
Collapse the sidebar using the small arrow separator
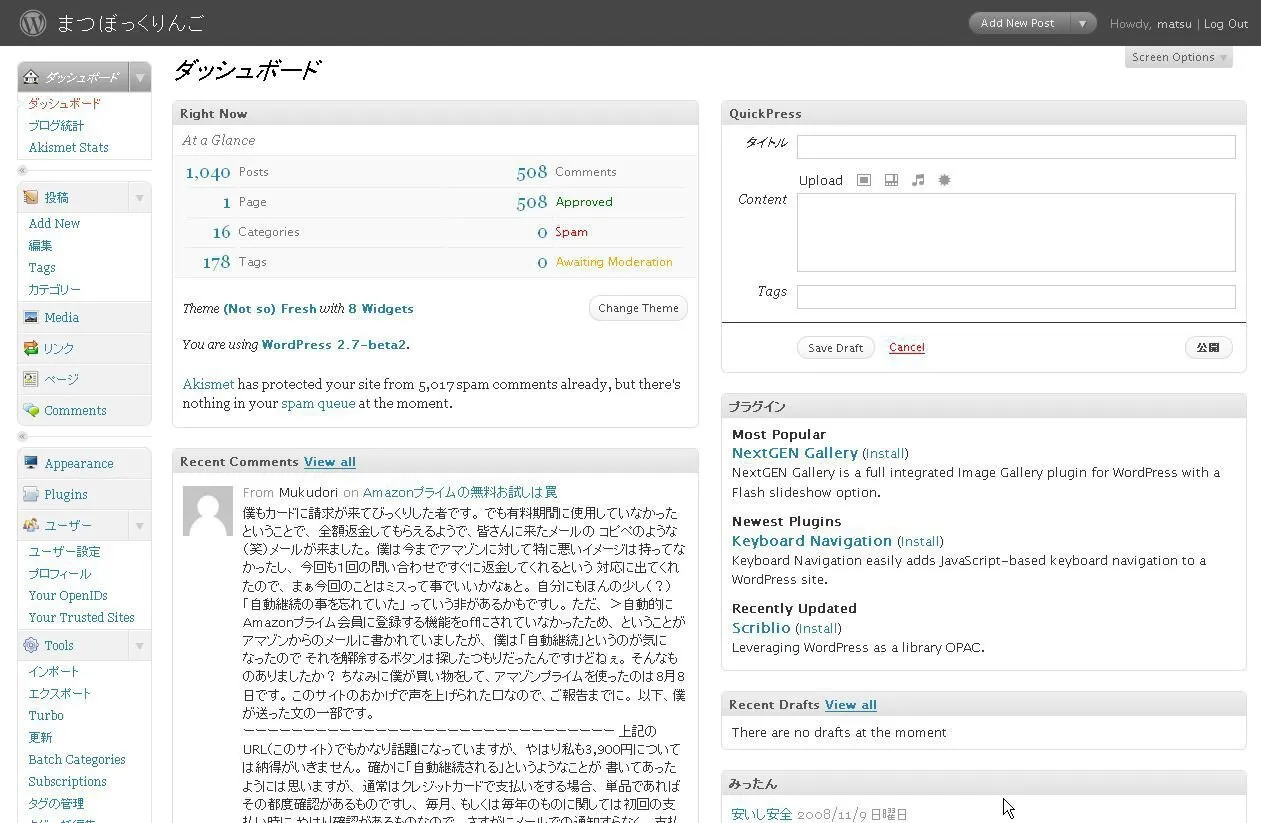tap(22, 171)
